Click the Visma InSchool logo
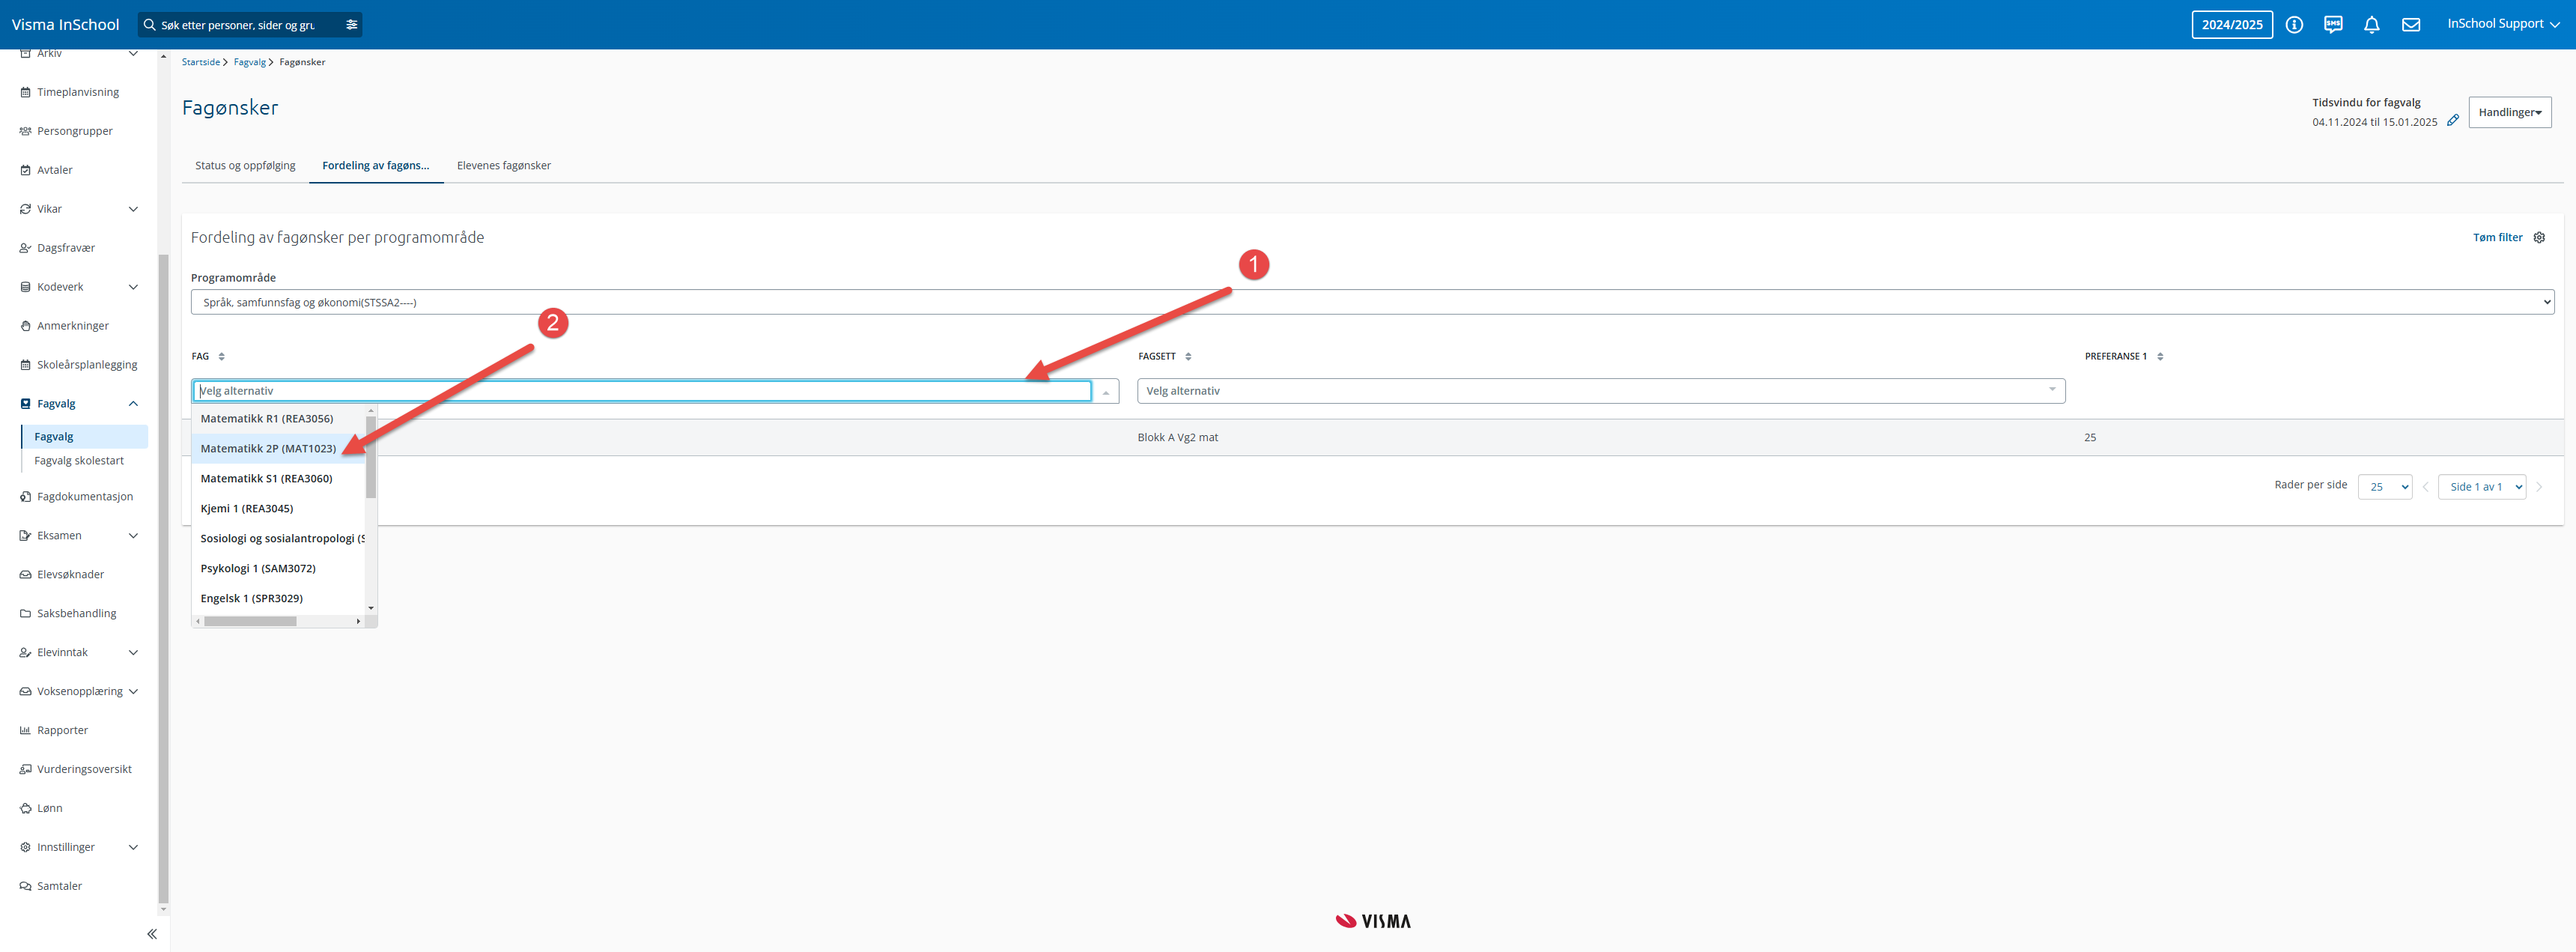2576x952 pixels. coord(65,24)
